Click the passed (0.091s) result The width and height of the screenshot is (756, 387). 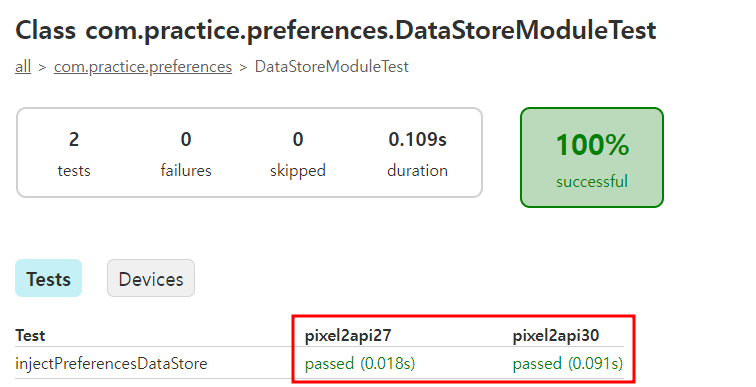click(x=567, y=363)
